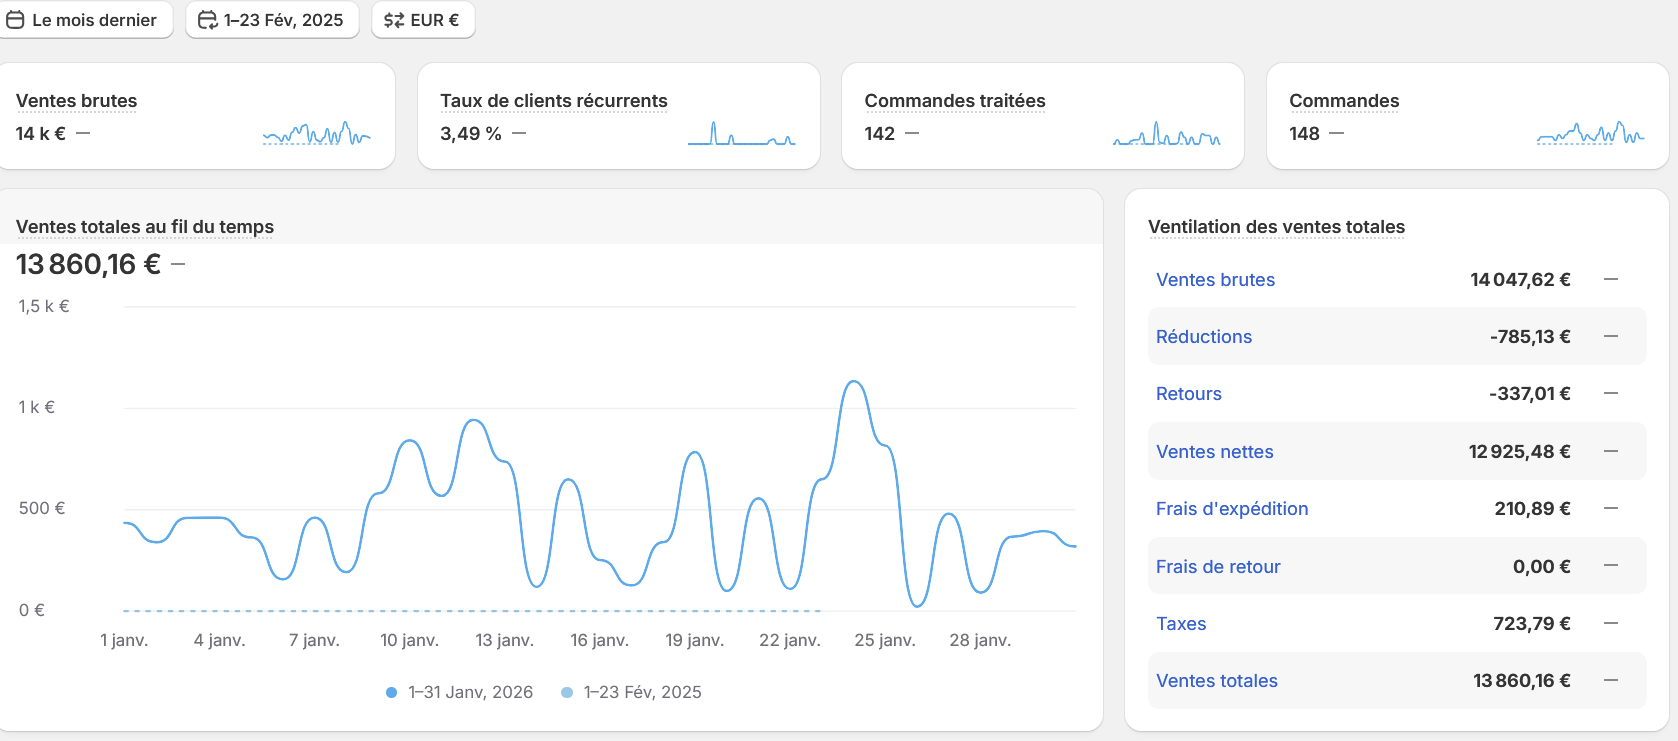Open the Ventes brutes breakdown link
Screen dimensions: 1678x741
click(1215, 280)
